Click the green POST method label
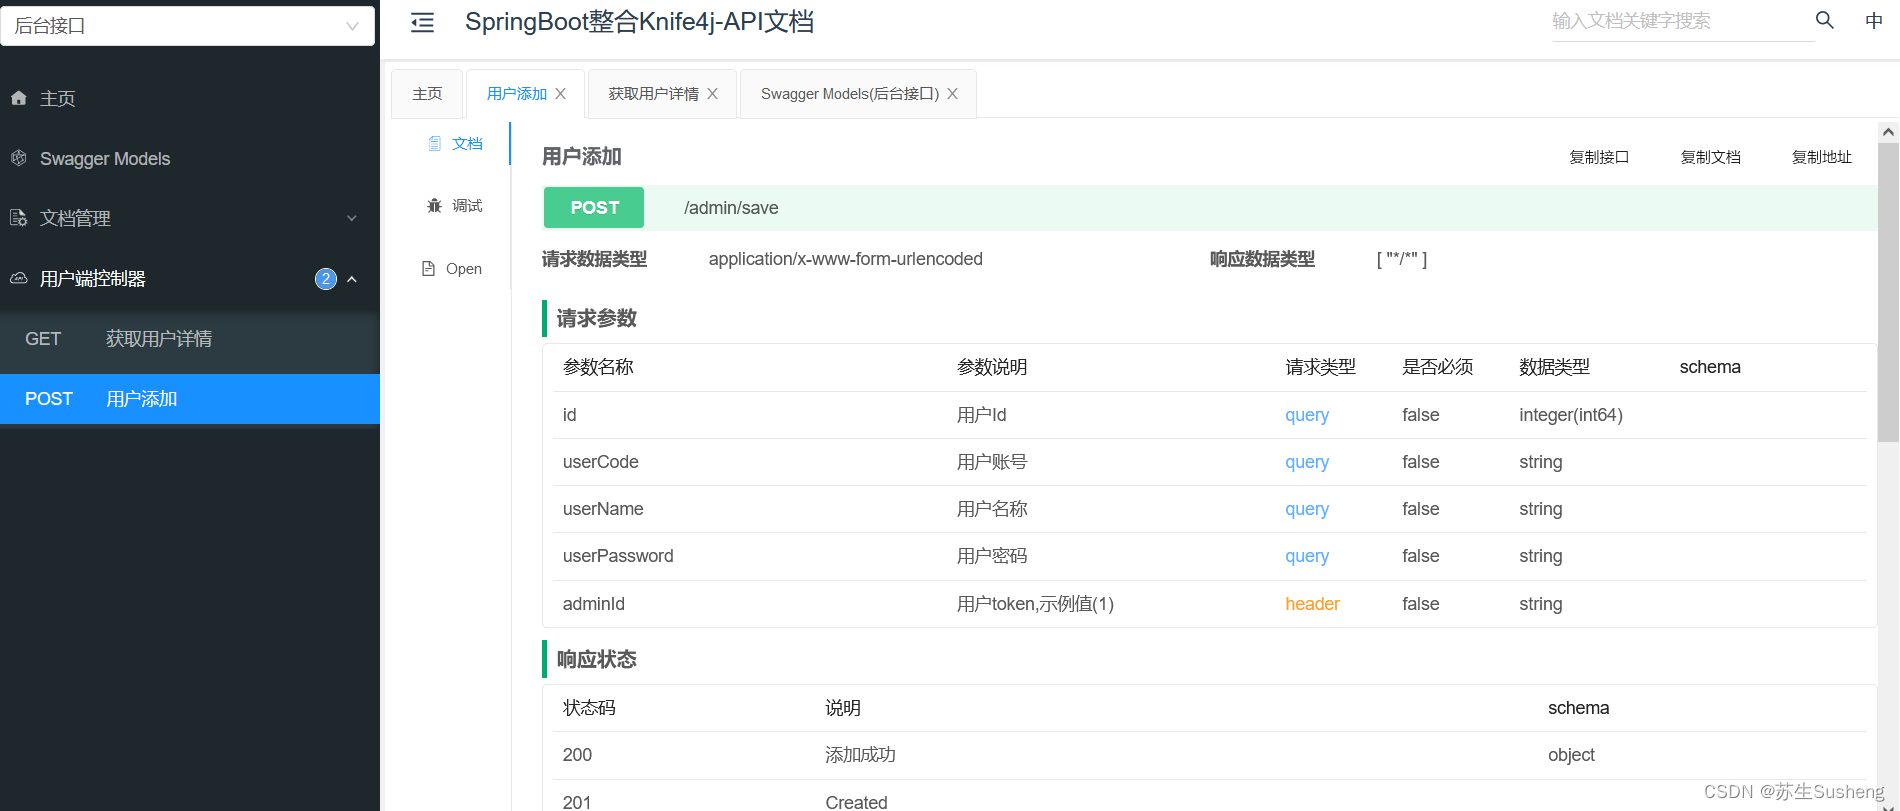The width and height of the screenshot is (1900, 811). pyautogui.click(x=594, y=208)
